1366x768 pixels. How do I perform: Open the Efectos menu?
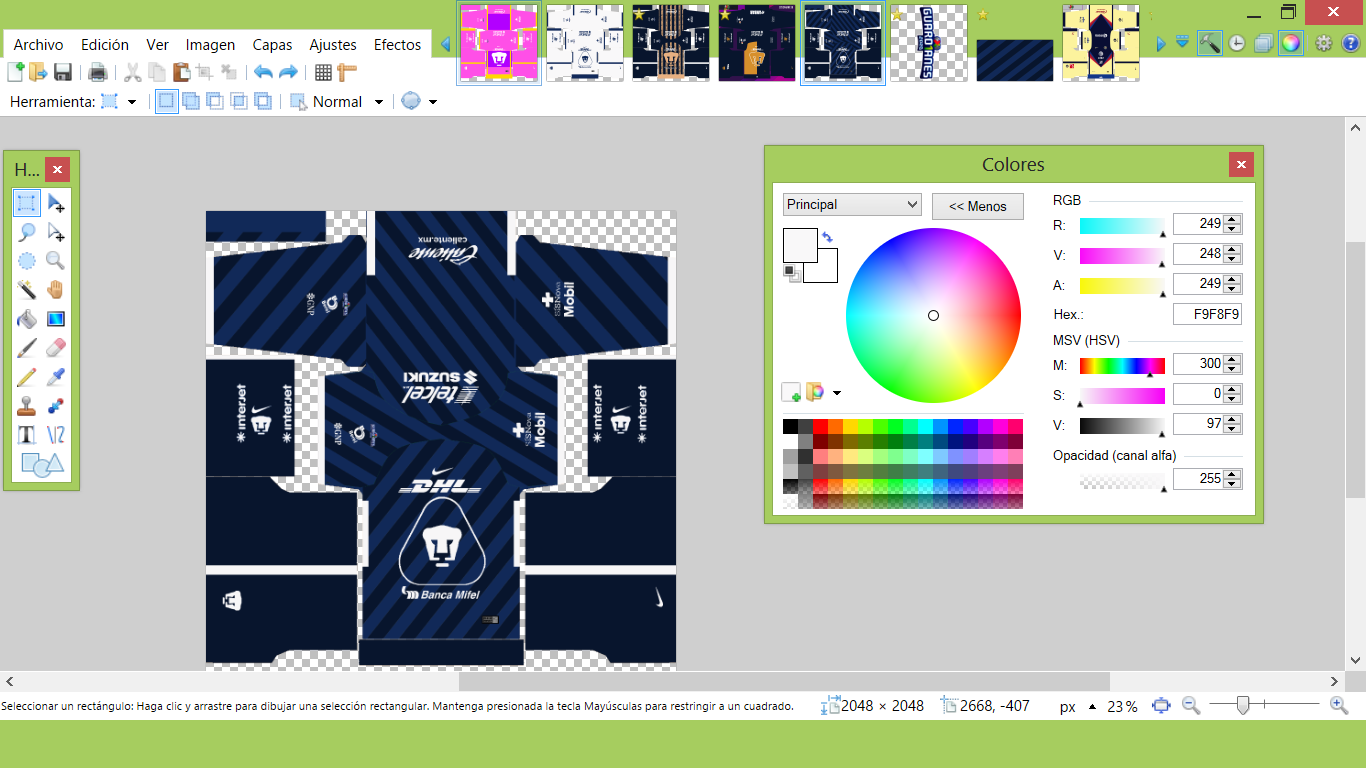(x=397, y=44)
